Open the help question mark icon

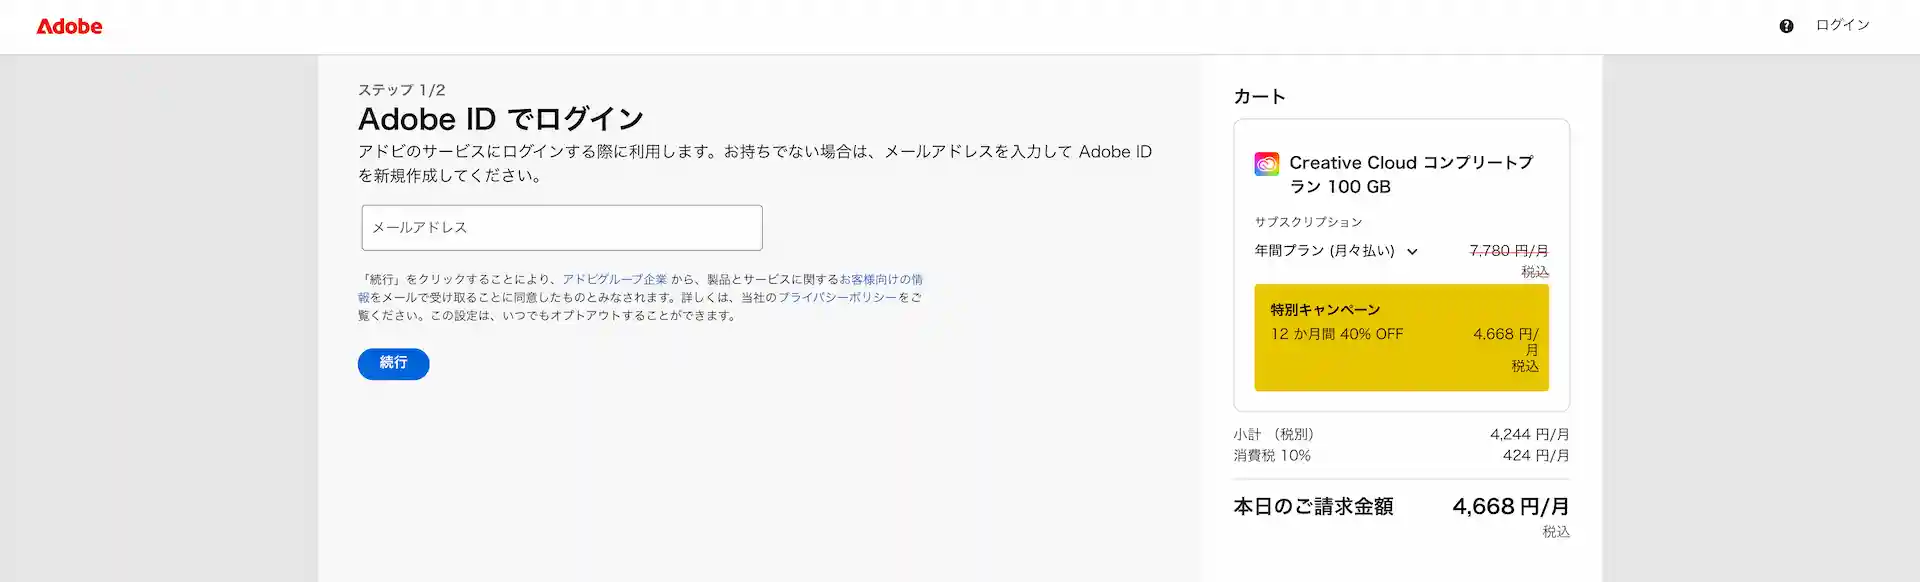(x=1786, y=26)
